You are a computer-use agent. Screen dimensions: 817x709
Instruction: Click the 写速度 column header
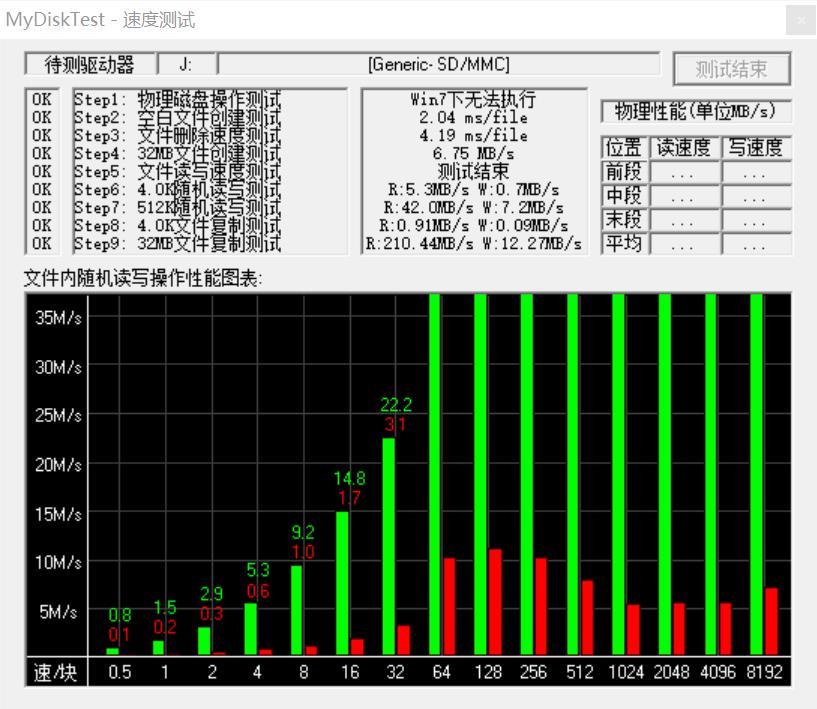click(756, 147)
